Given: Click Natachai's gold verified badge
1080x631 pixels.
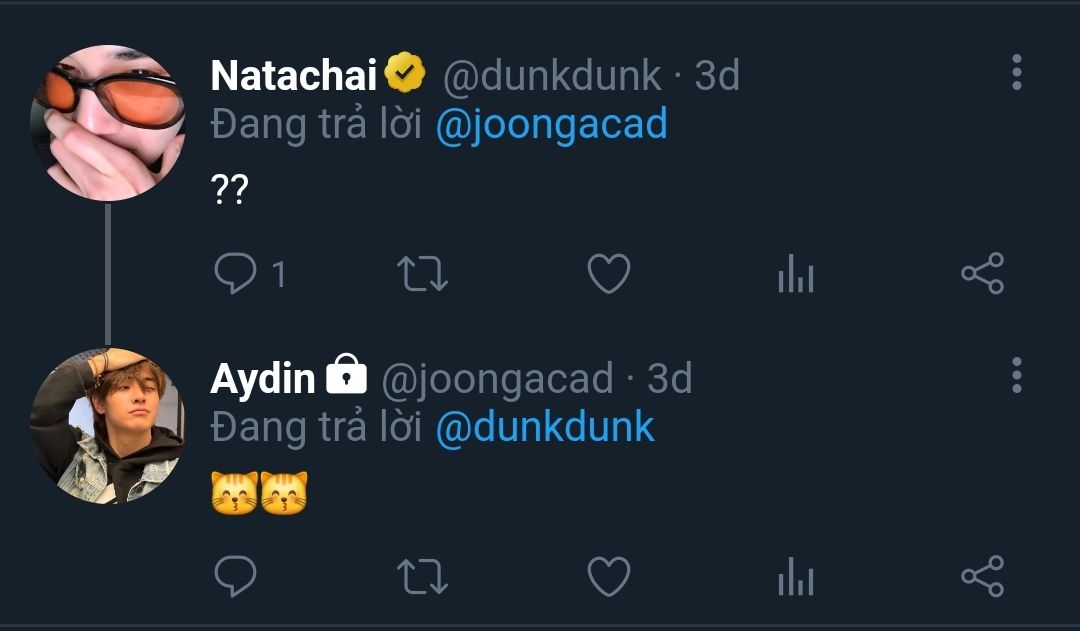Looking at the screenshot, I should pos(405,73).
